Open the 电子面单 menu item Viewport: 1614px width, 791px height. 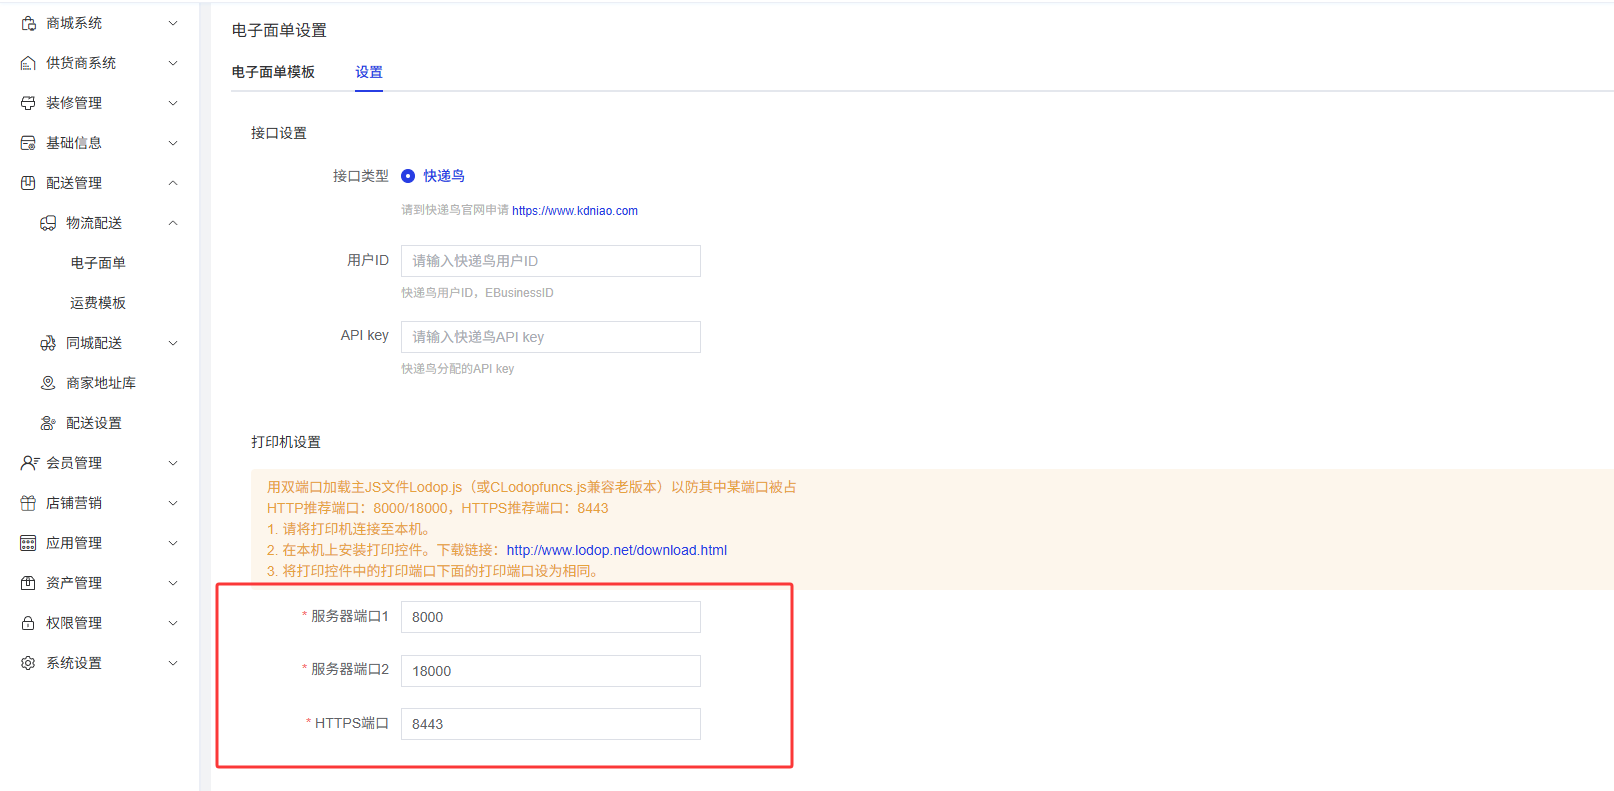(x=98, y=263)
